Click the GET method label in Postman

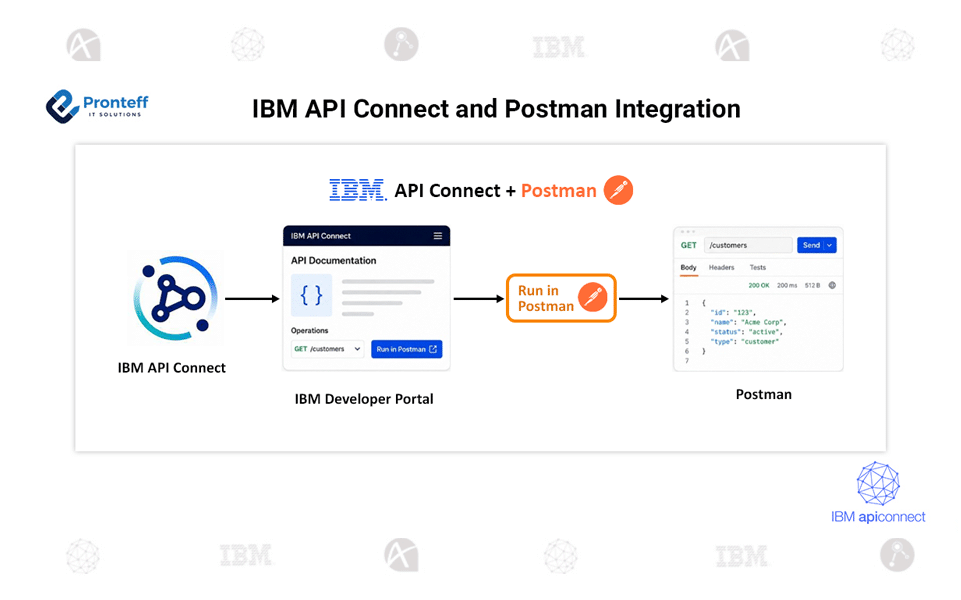(689, 245)
